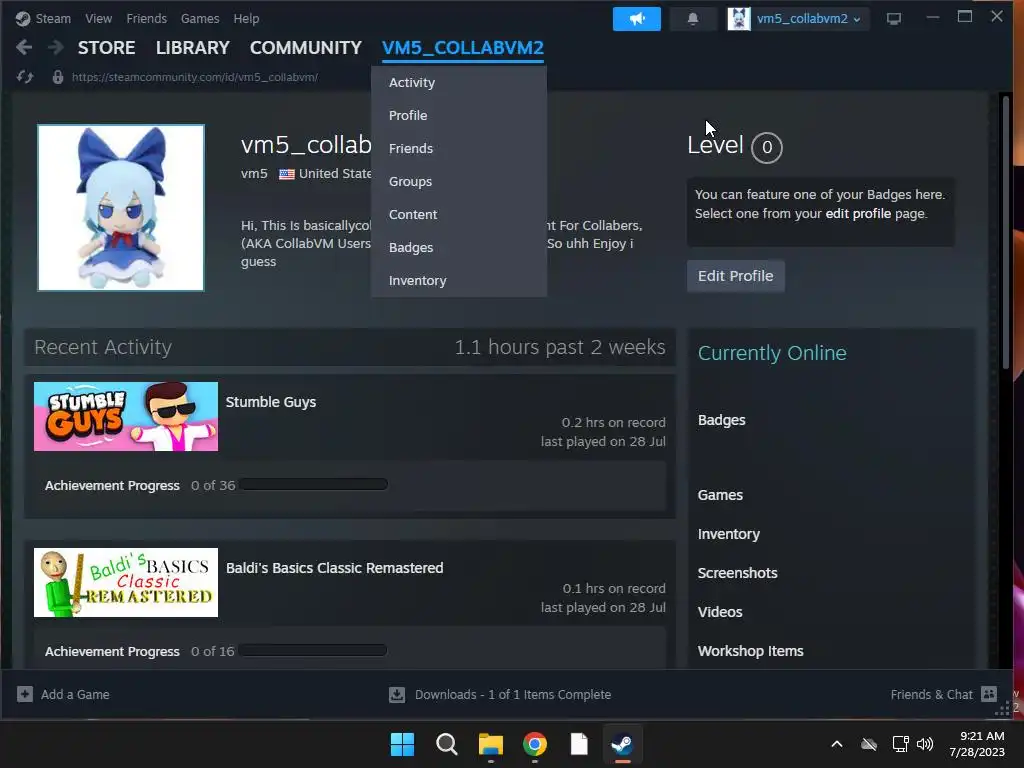Click the profile avatar picture
The width and height of the screenshot is (1024, 768).
(121, 208)
